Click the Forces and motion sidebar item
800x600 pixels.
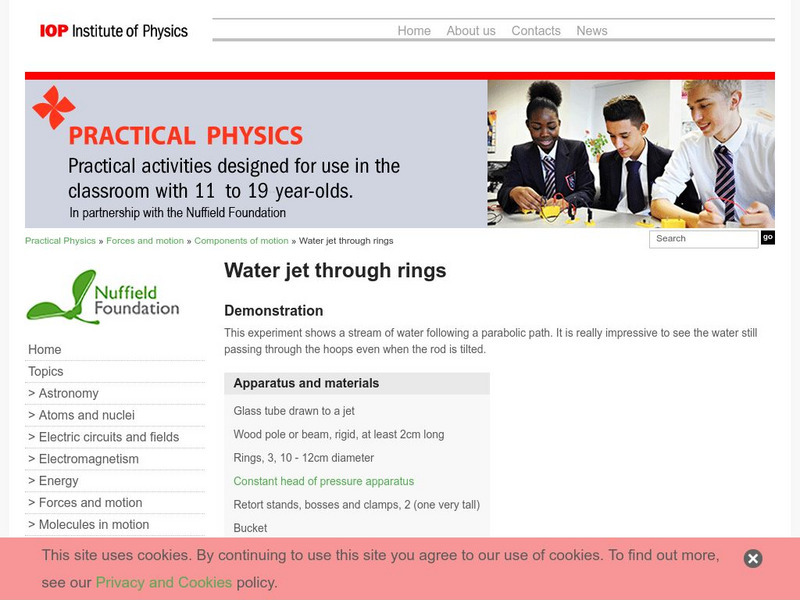click(88, 503)
